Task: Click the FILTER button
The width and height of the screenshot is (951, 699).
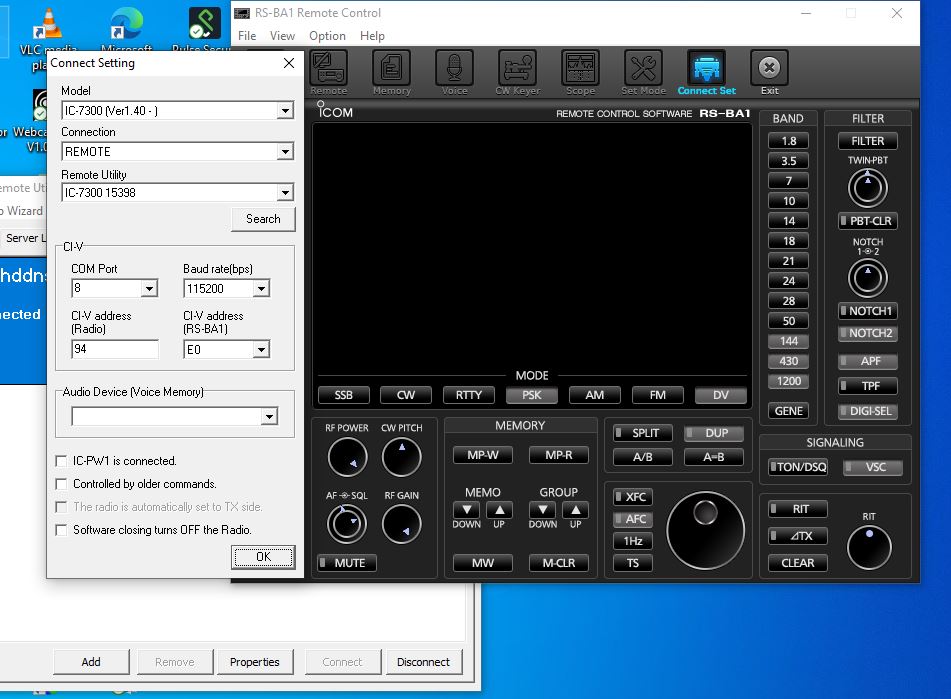Action: (868, 141)
